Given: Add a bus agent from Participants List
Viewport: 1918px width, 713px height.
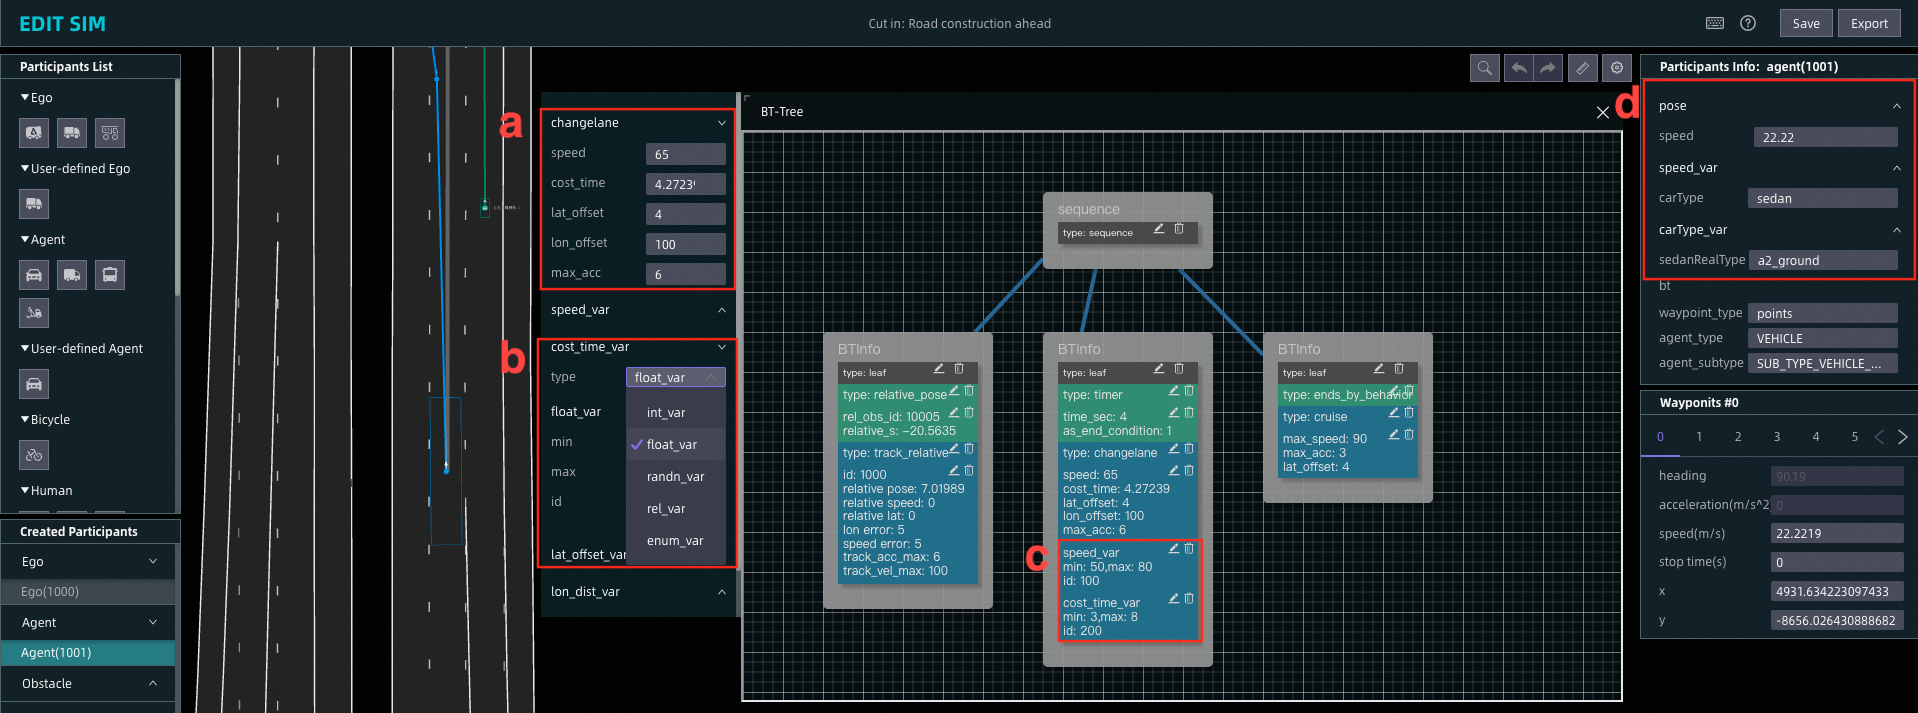Looking at the screenshot, I should tap(110, 275).
